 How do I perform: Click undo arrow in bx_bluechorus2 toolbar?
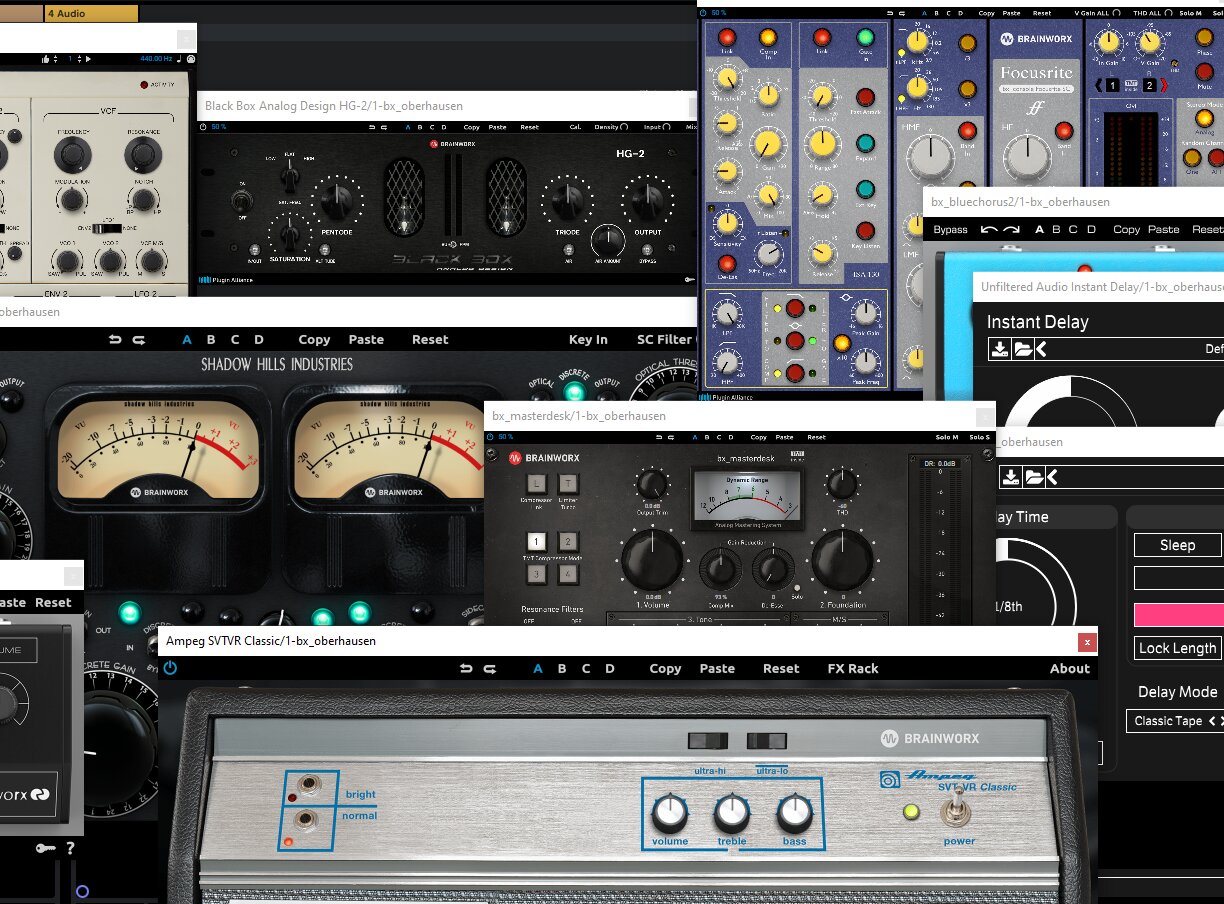click(990, 229)
